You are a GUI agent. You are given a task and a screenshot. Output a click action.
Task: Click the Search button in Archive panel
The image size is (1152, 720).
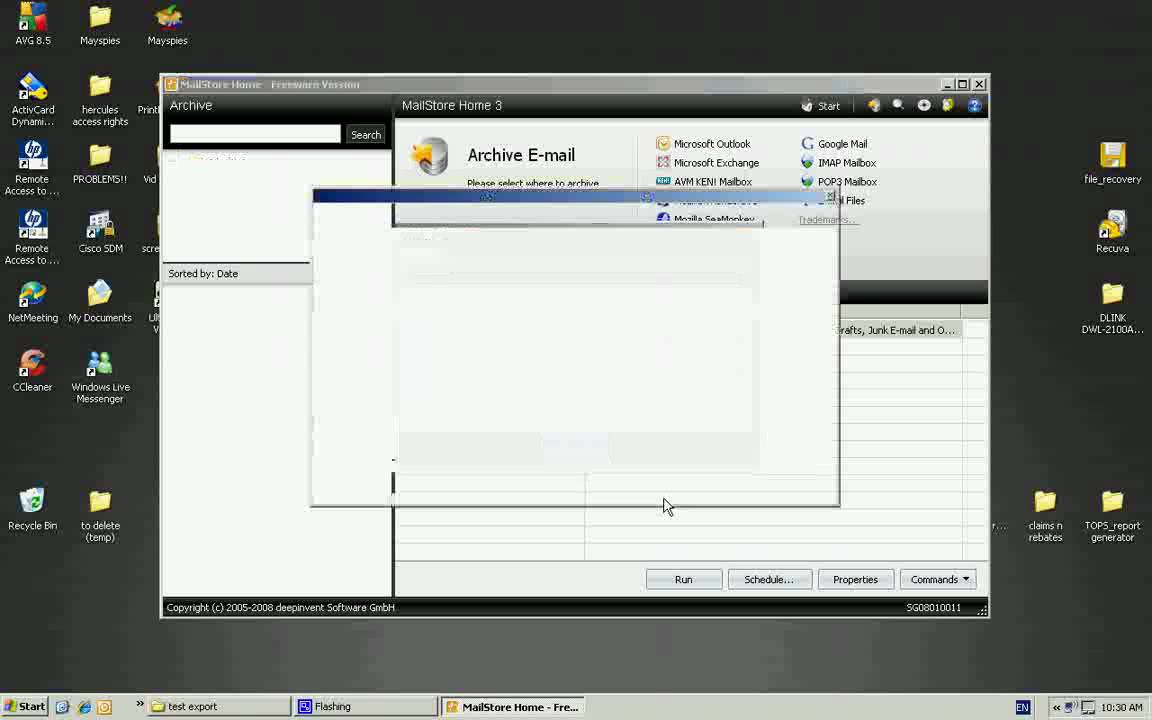pos(366,134)
